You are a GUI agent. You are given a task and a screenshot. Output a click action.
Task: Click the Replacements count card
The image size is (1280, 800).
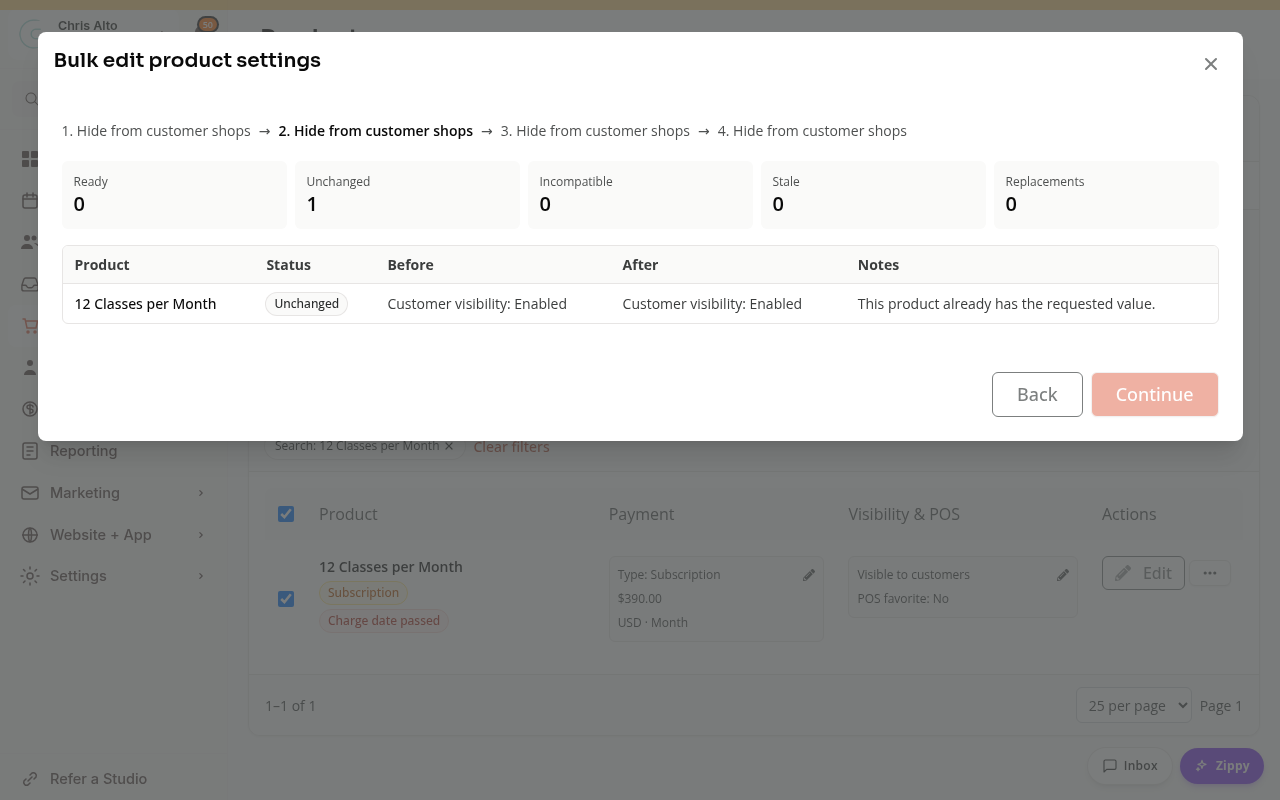click(x=1106, y=195)
